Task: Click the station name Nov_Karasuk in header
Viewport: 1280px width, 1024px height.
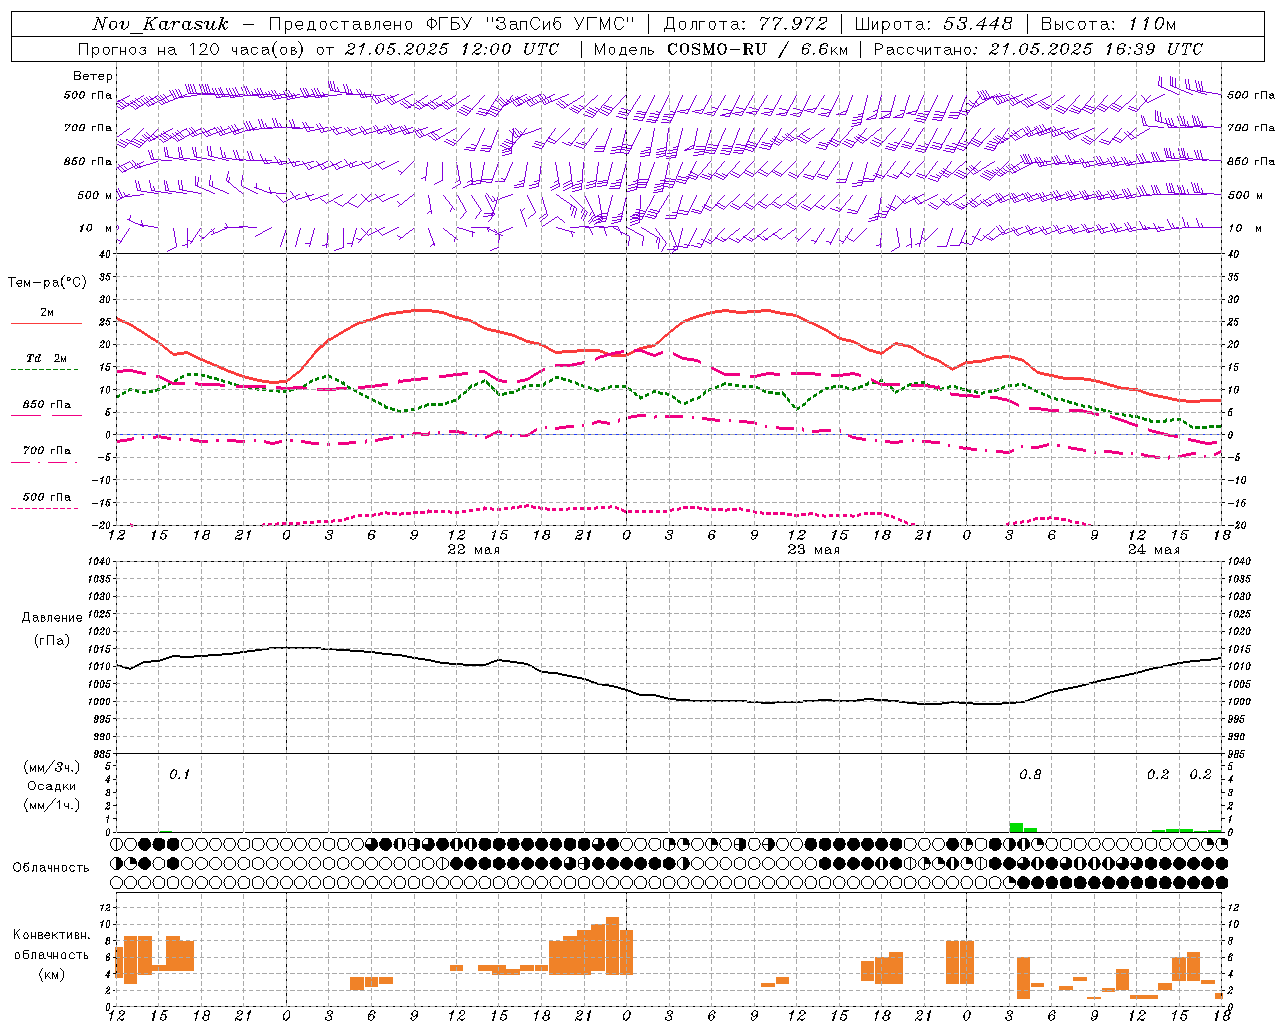Action: click(160, 24)
